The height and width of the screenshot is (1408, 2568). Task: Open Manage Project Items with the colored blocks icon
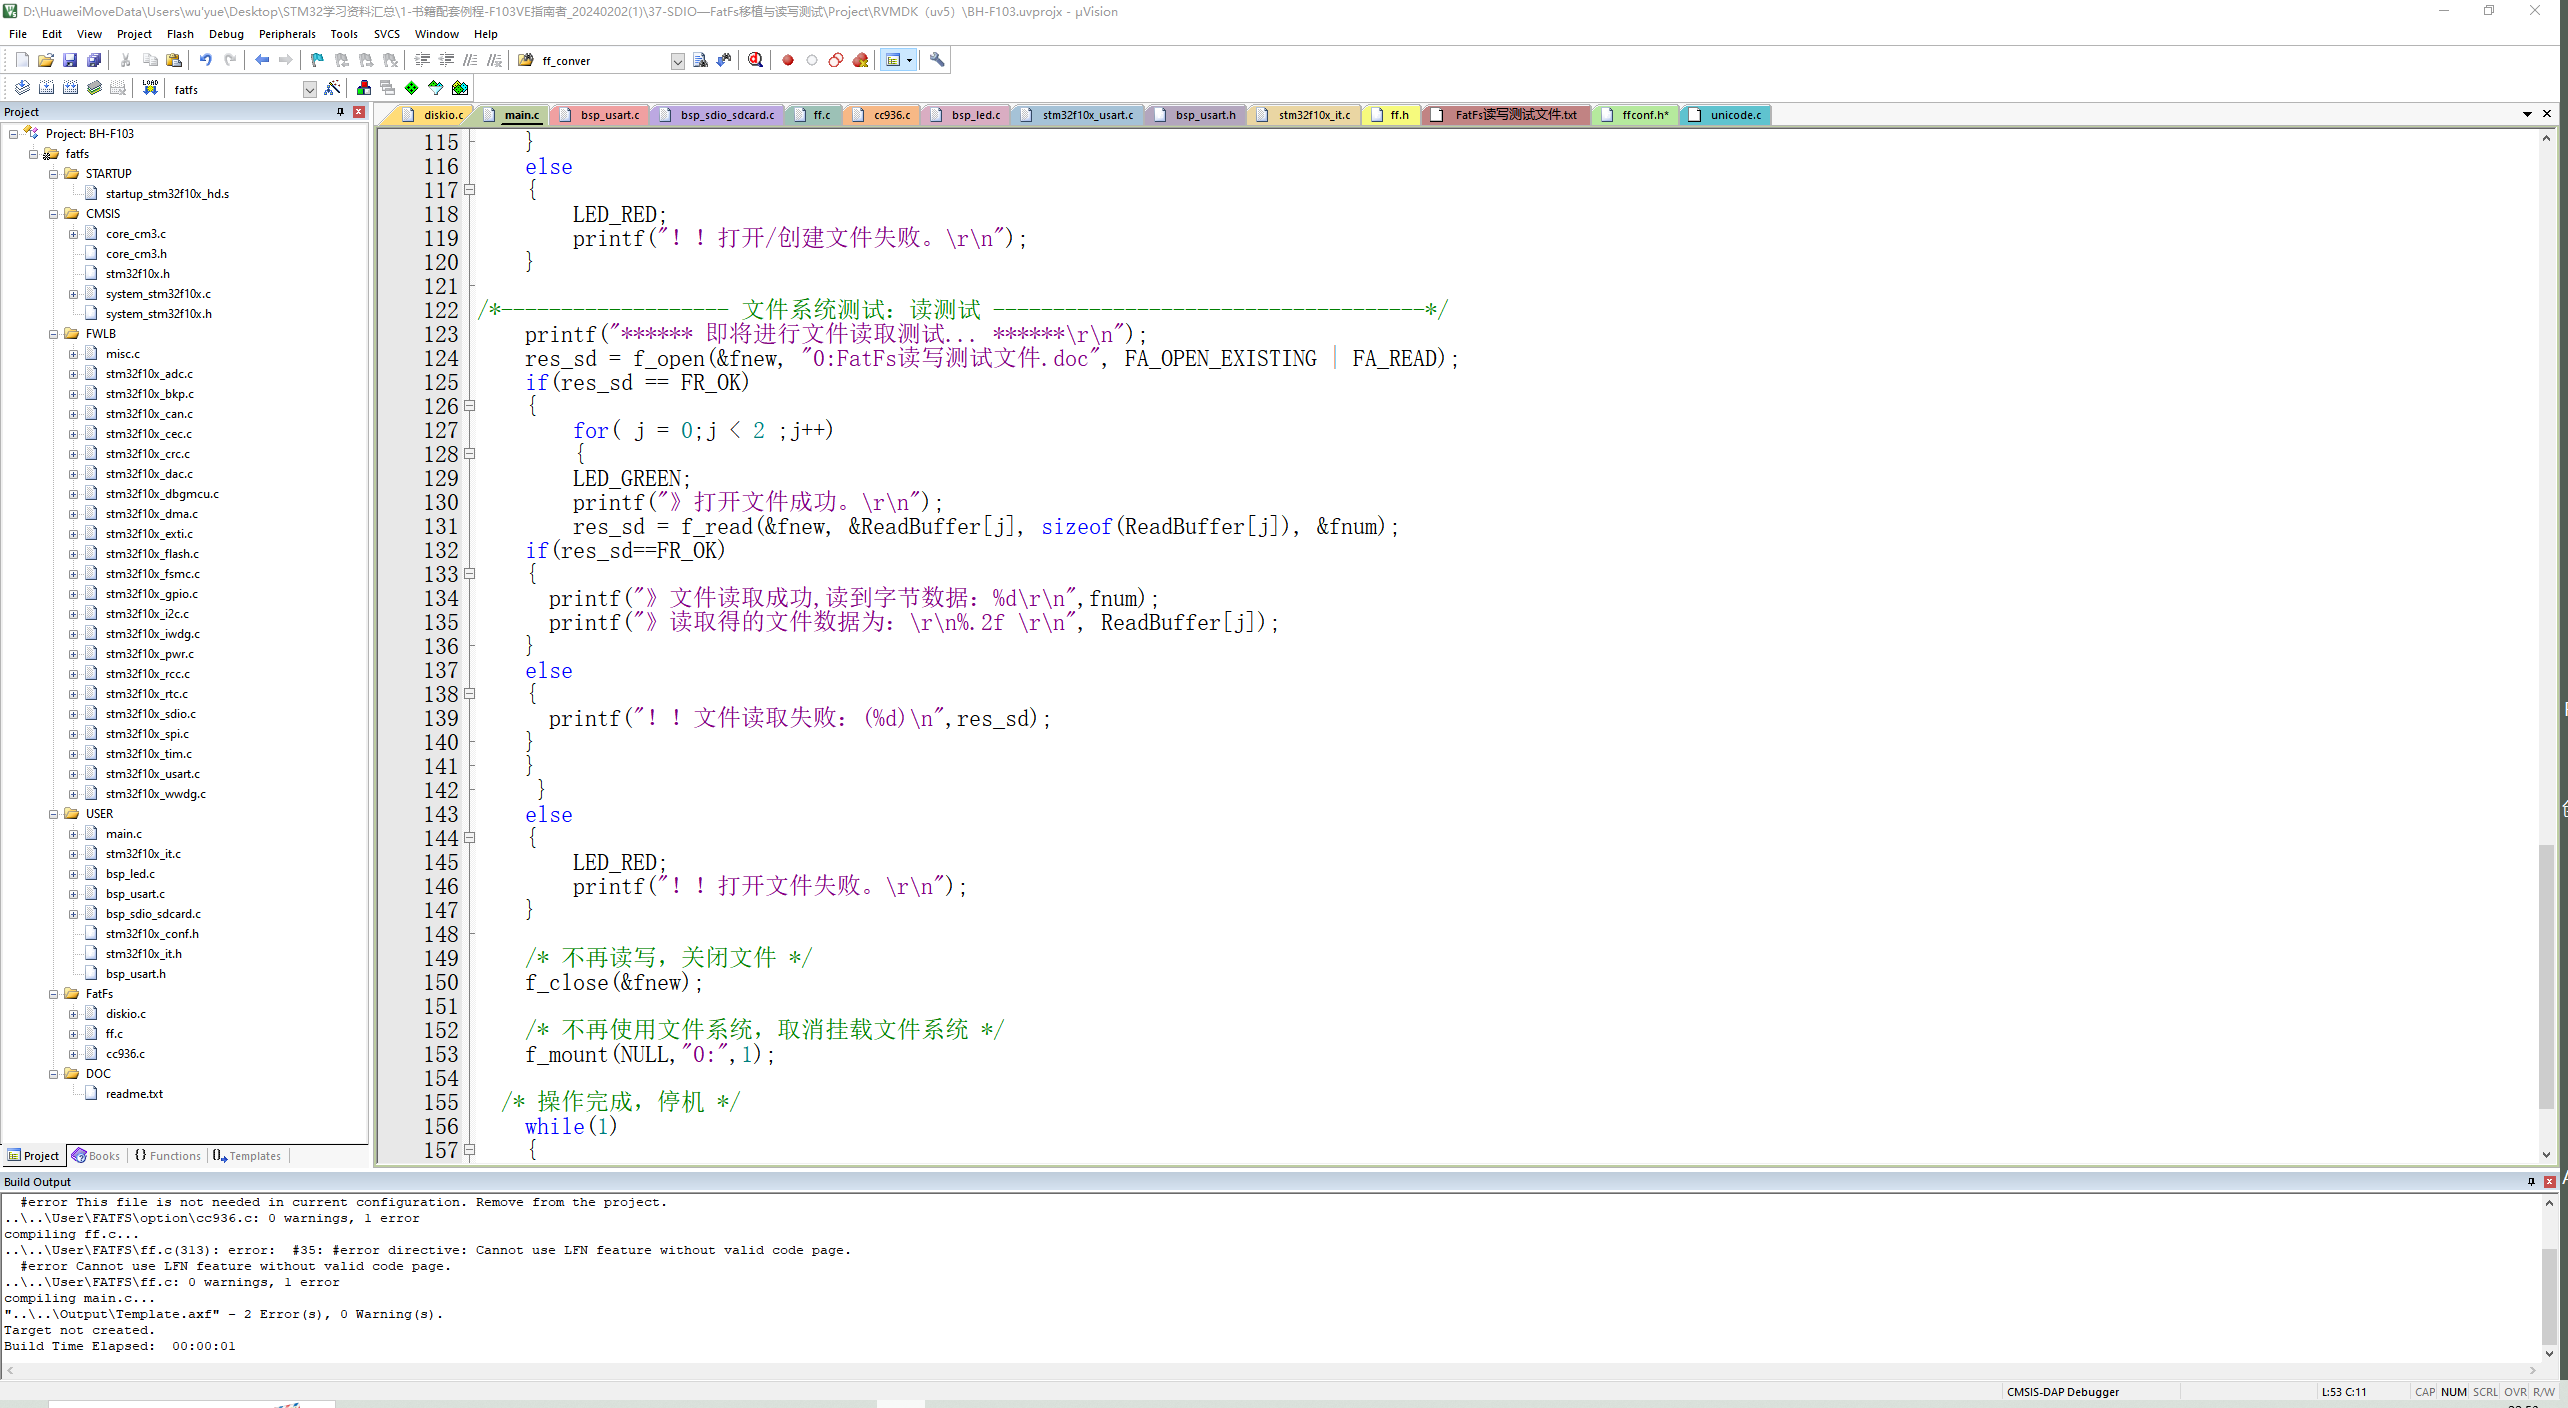pyautogui.click(x=364, y=88)
